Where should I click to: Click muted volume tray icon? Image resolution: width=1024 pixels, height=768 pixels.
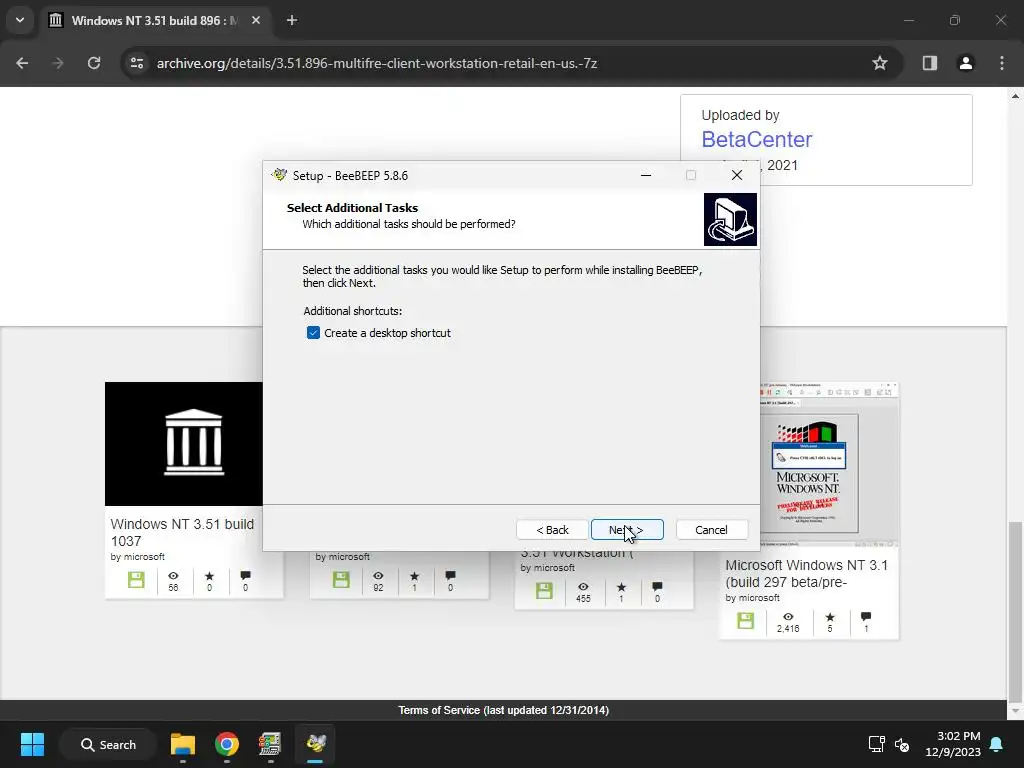902,744
